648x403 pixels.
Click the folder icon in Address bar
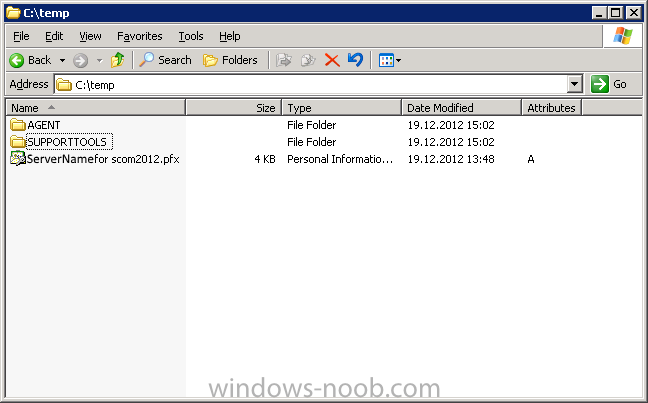point(64,85)
